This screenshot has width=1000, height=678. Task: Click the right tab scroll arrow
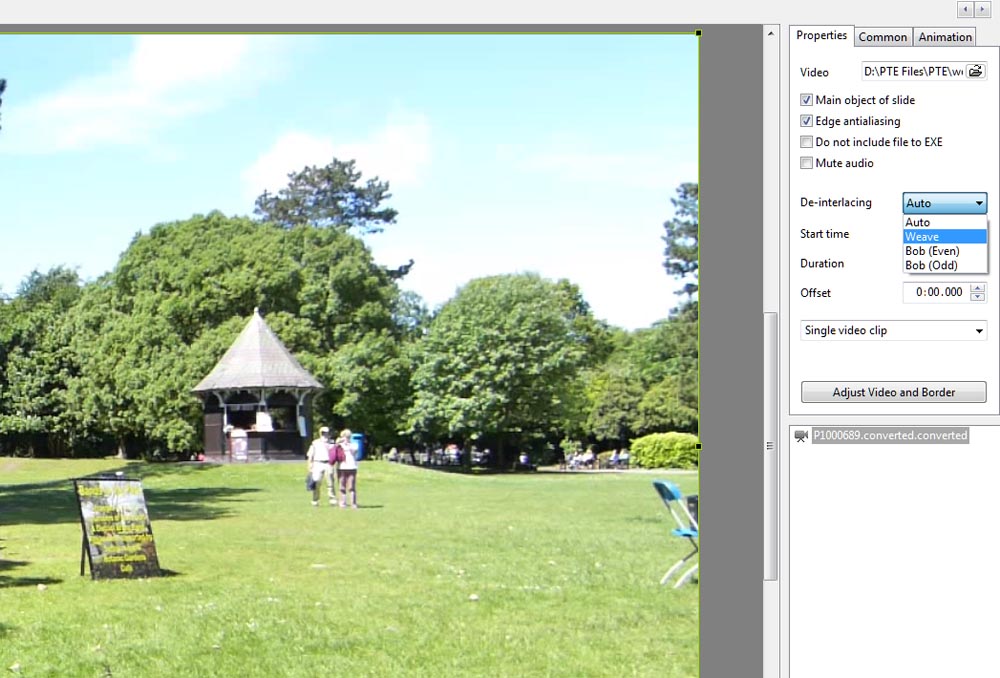(982, 9)
